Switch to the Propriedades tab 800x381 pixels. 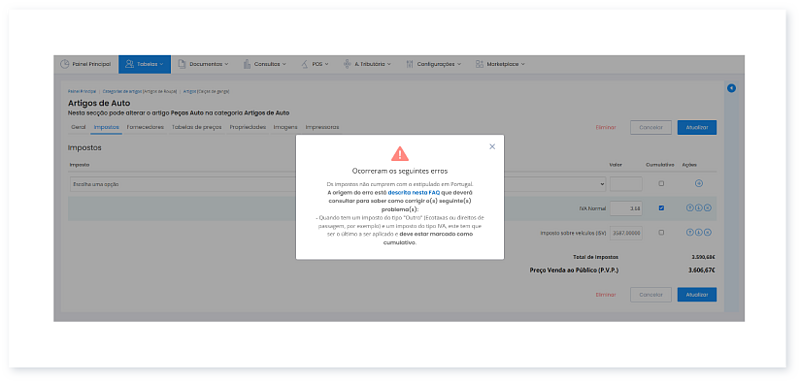[247, 127]
